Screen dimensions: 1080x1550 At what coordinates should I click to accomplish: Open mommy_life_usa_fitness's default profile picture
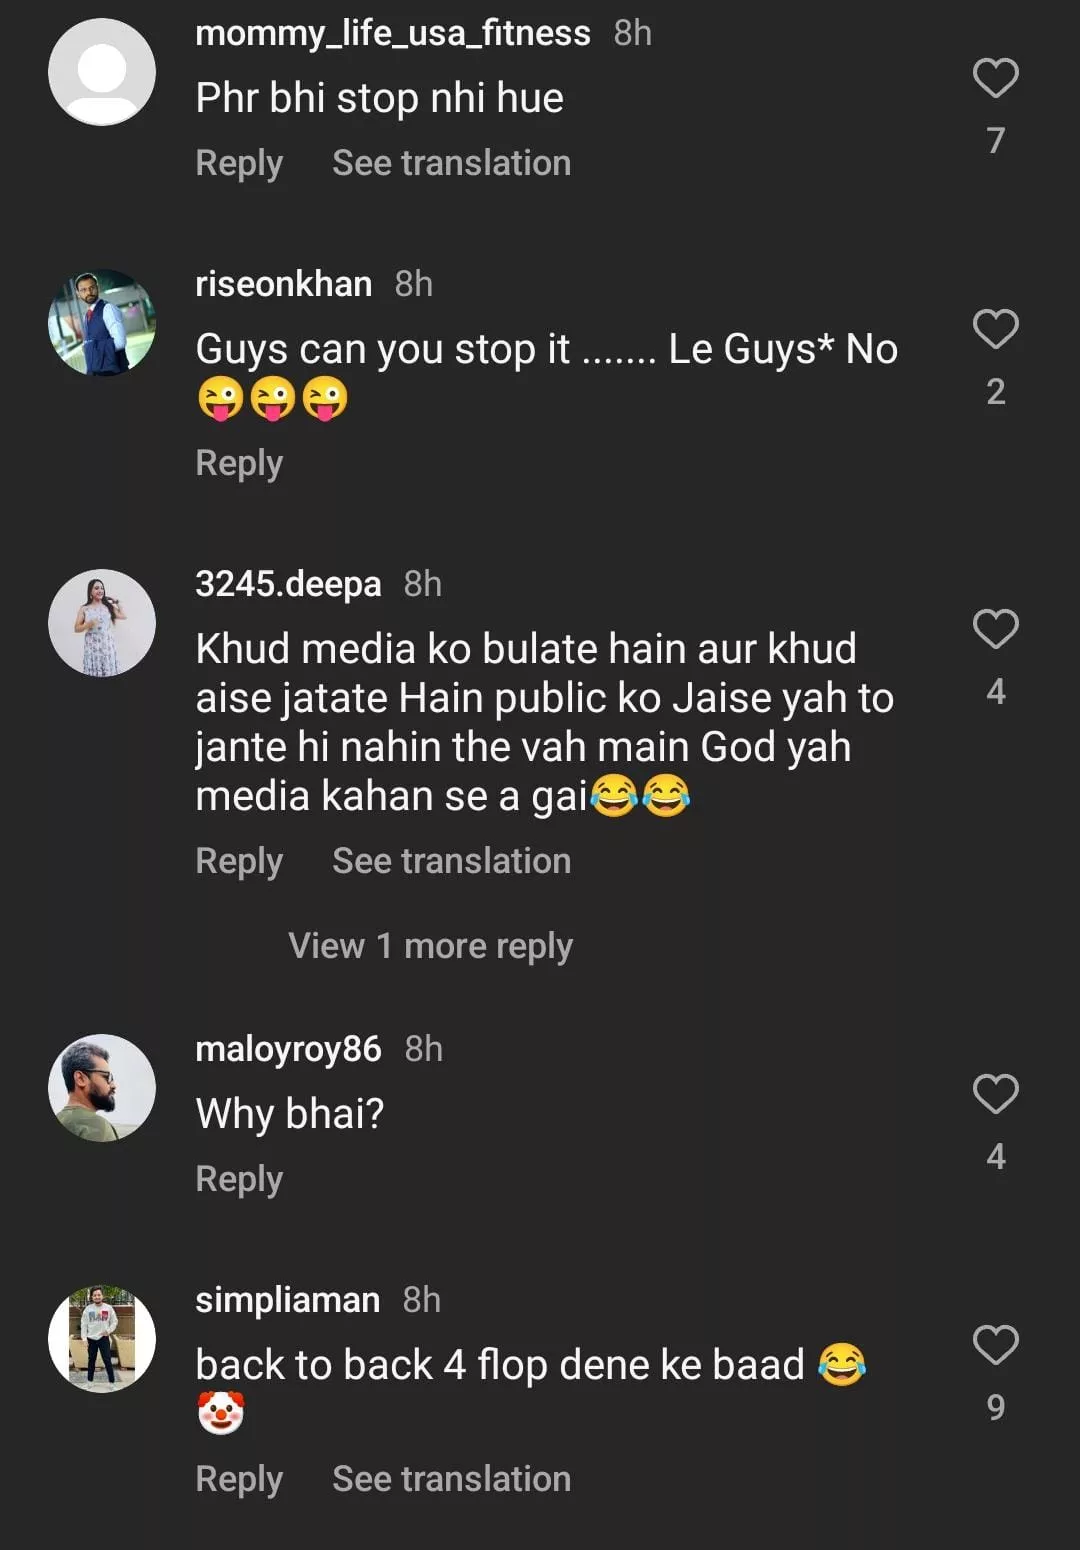[x=102, y=72]
